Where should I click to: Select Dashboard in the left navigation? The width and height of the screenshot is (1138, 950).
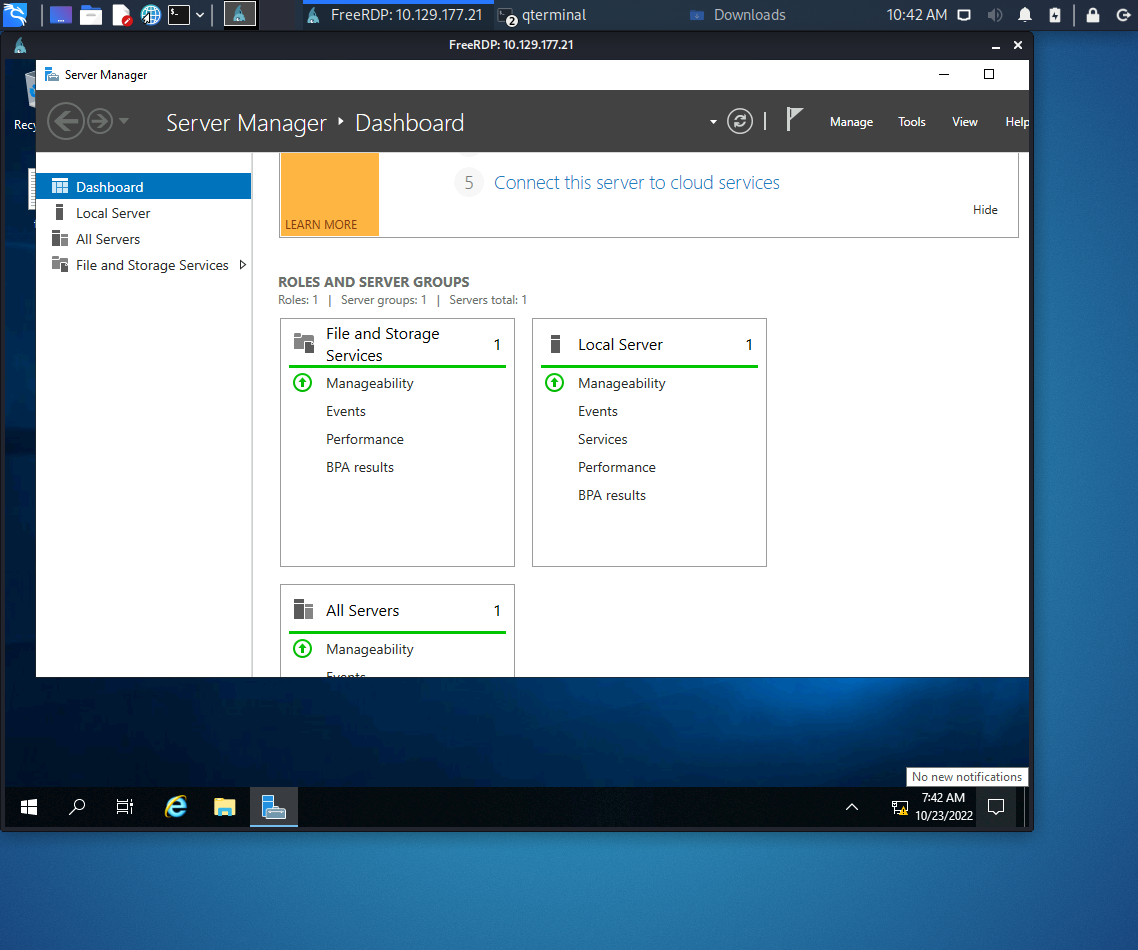(x=144, y=187)
